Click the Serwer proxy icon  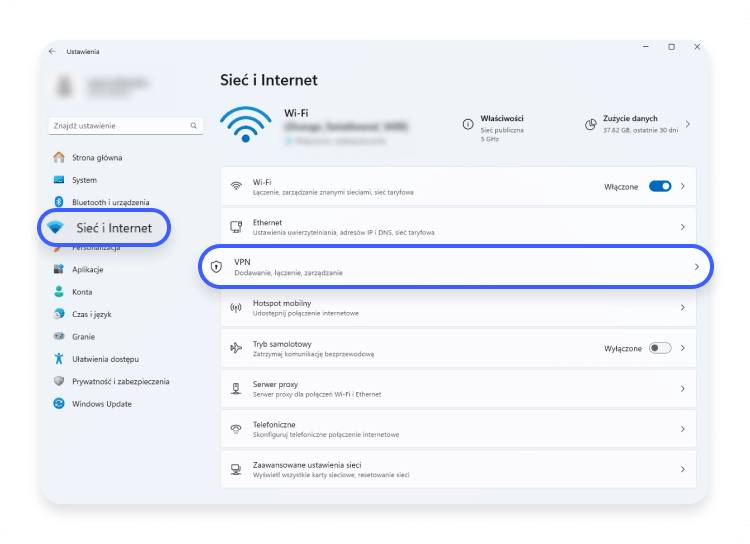tap(236, 388)
